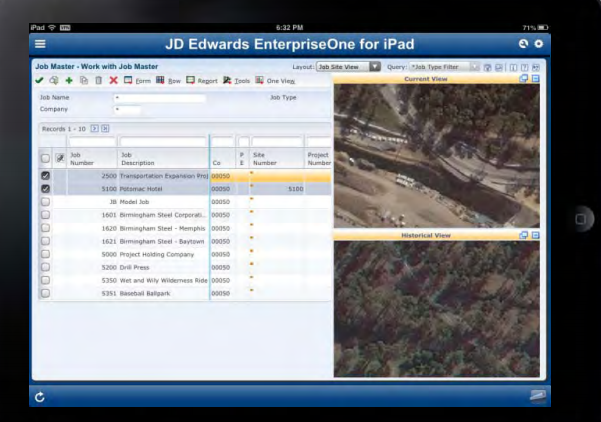
Task: Click the filter box above Job Number column
Action: (92, 142)
